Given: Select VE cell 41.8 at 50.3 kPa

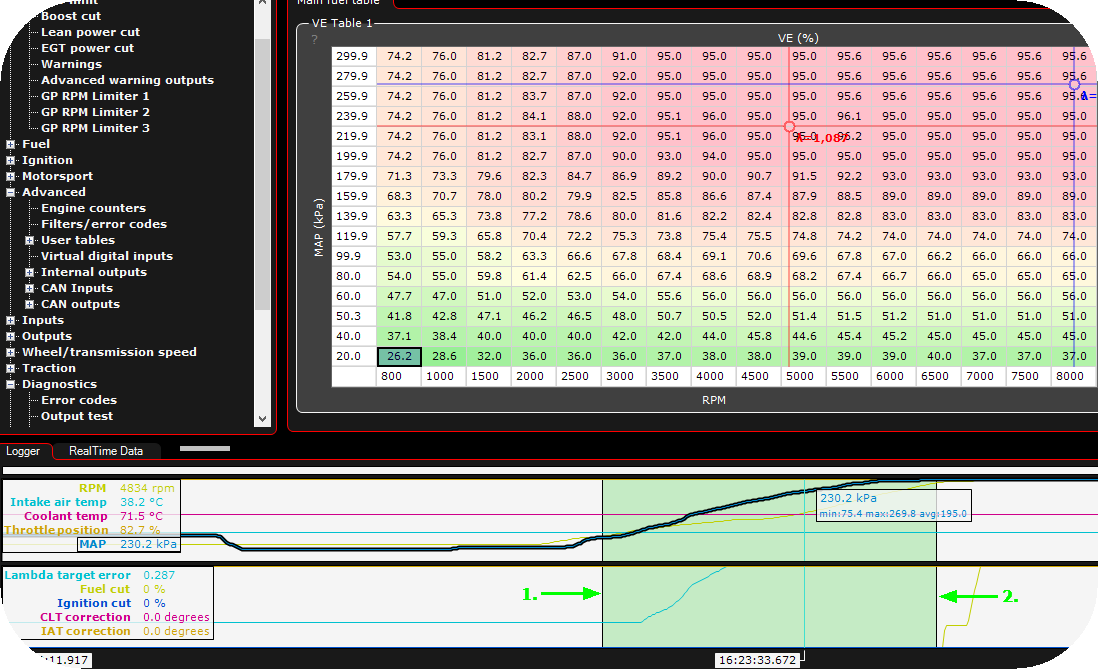Looking at the screenshot, I should 399,317.
